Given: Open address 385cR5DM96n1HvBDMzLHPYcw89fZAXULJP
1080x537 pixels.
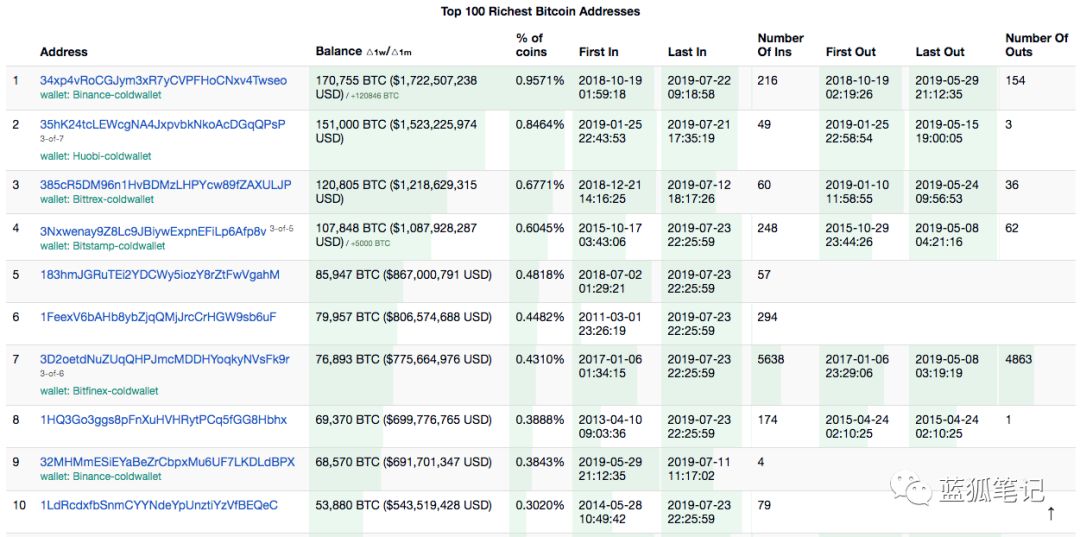Looking at the screenshot, I should pos(165,185).
